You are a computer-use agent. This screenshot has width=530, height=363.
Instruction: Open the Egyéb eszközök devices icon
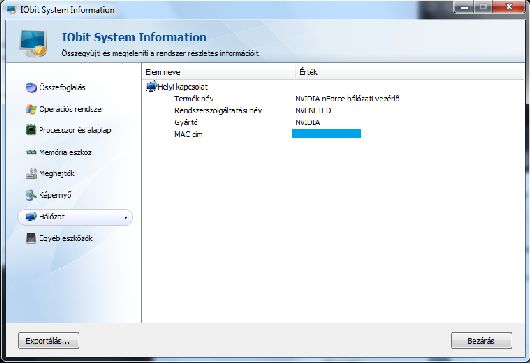31,238
